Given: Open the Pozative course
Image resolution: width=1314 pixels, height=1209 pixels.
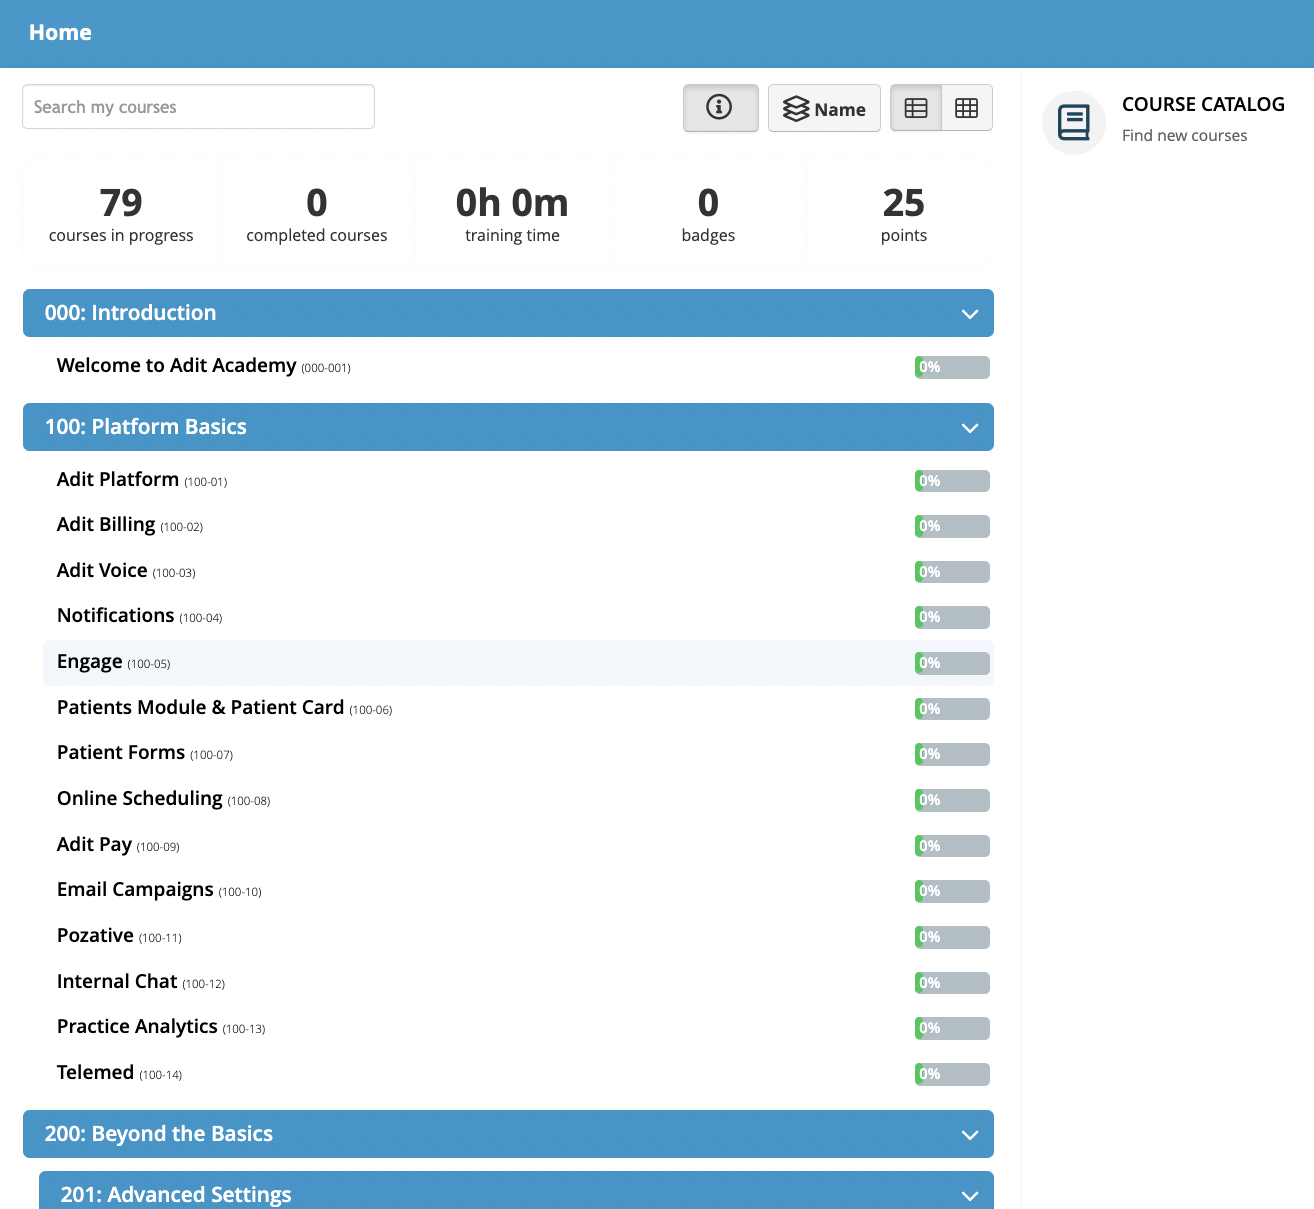Looking at the screenshot, I should [95, 936].
